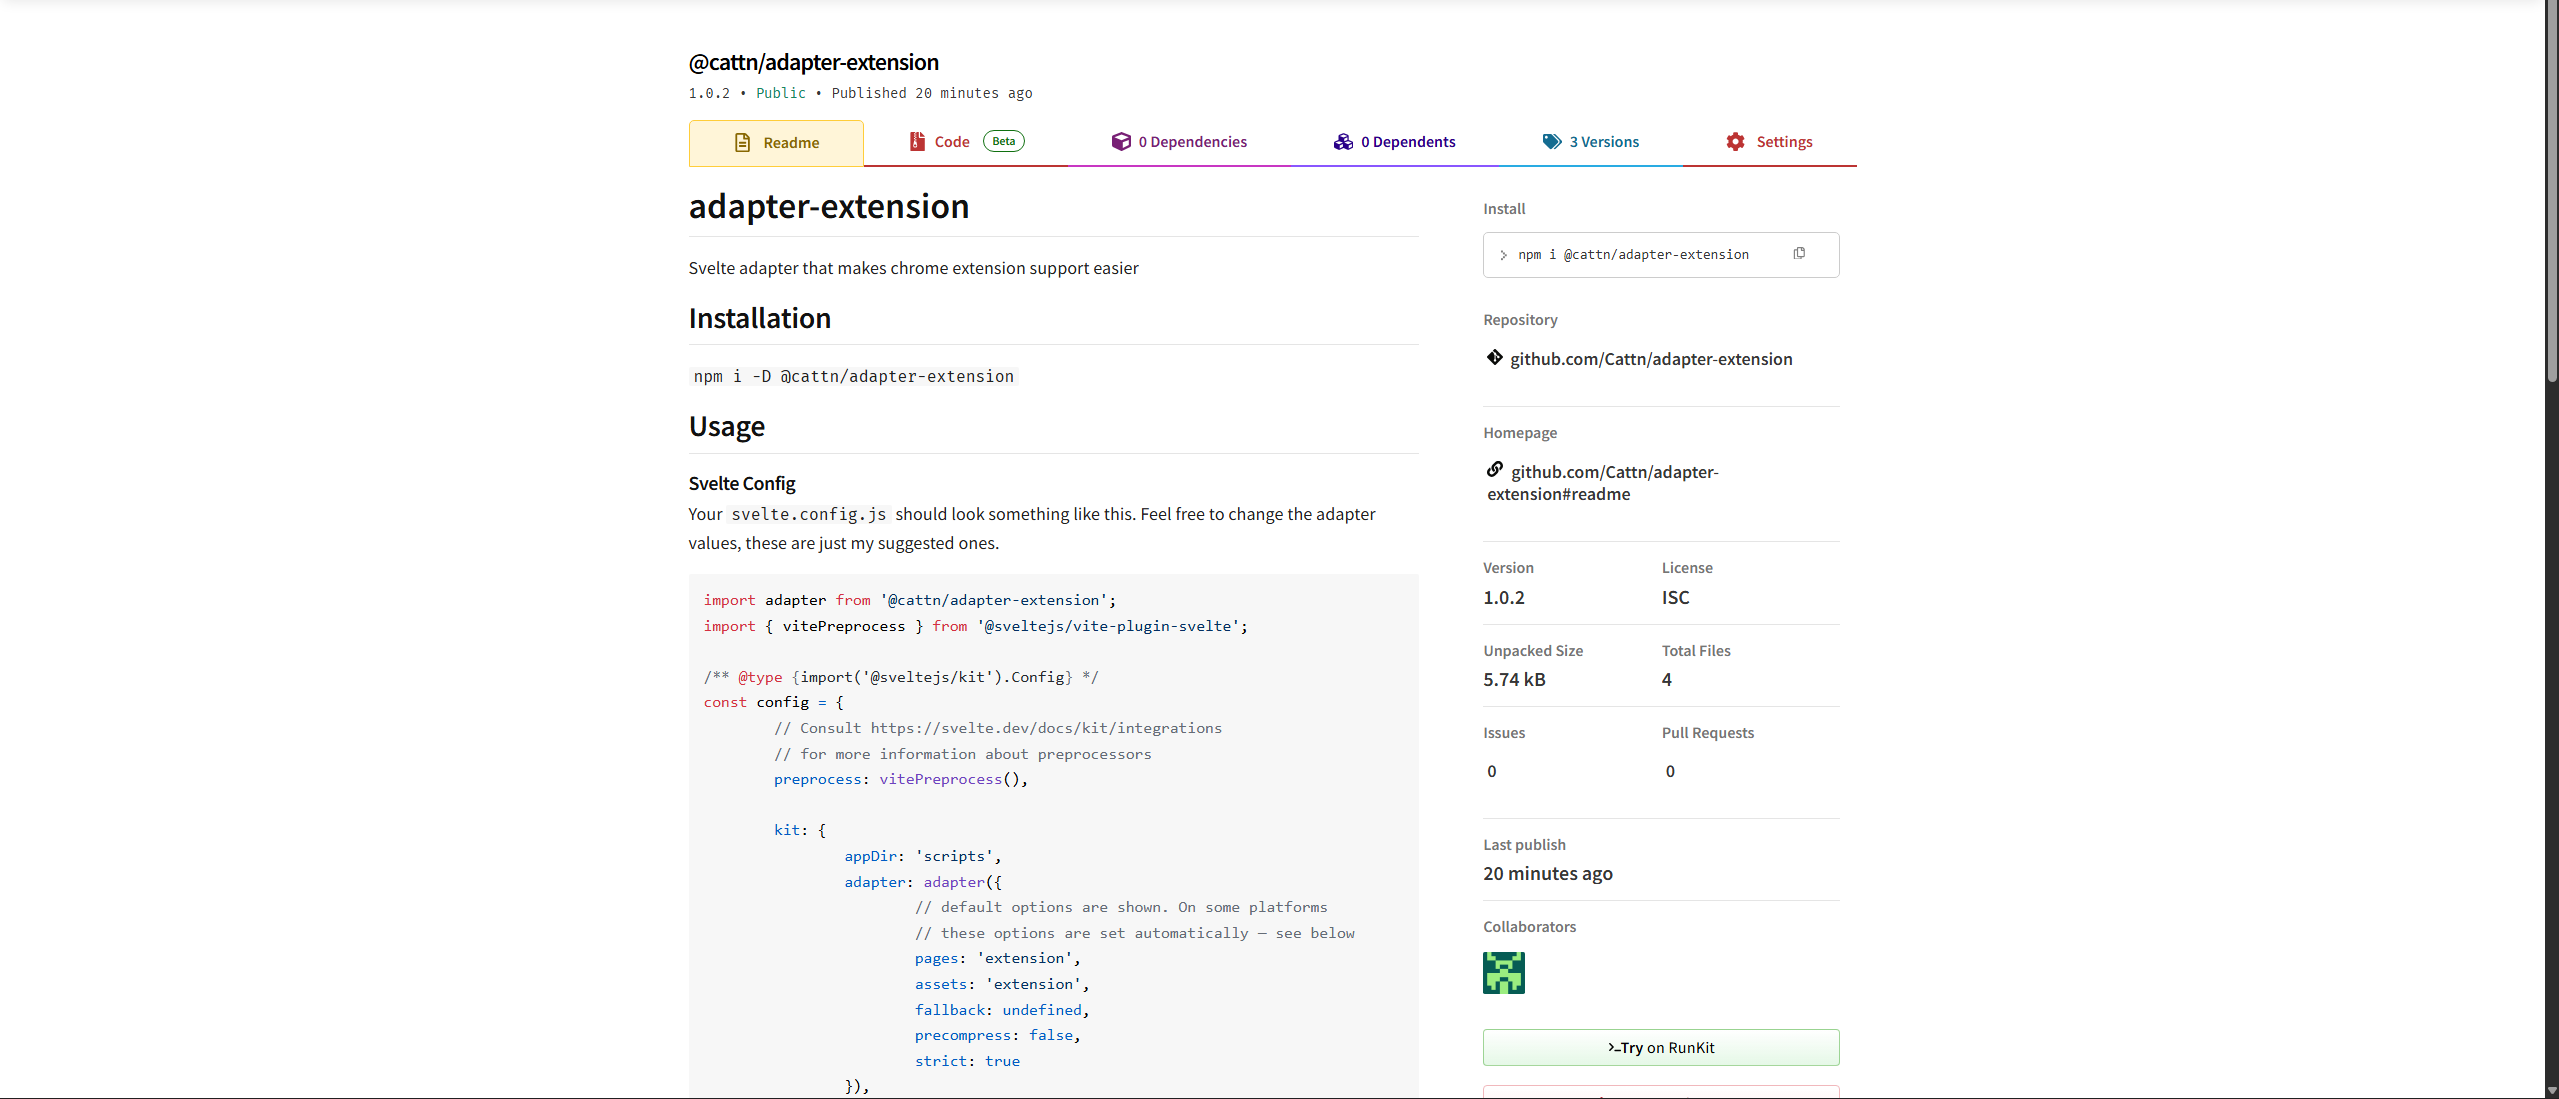Open the Settings tab
Screen dimensions: 2559x1099
(1785, 141)
